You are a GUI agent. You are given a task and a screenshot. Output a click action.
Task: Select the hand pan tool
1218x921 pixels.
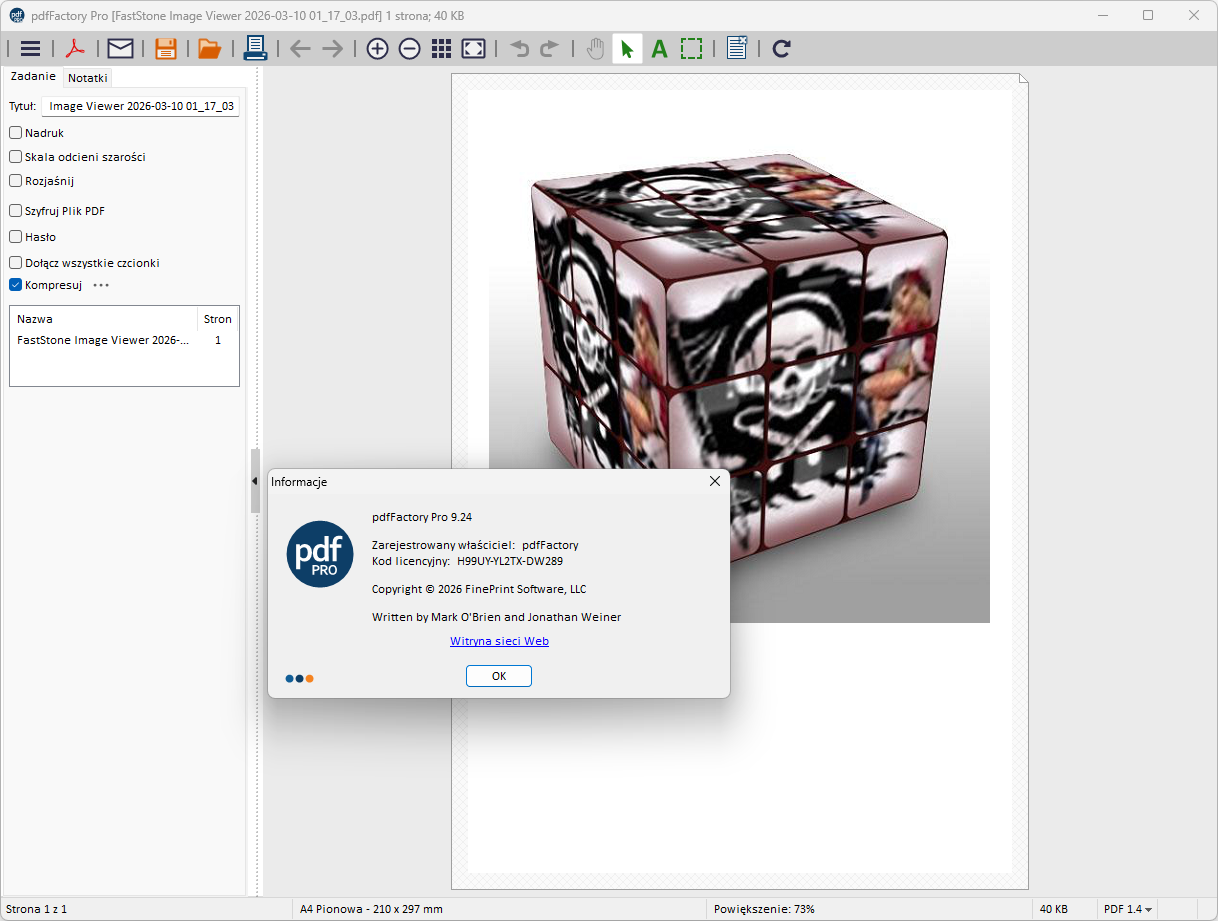[596, 48]
